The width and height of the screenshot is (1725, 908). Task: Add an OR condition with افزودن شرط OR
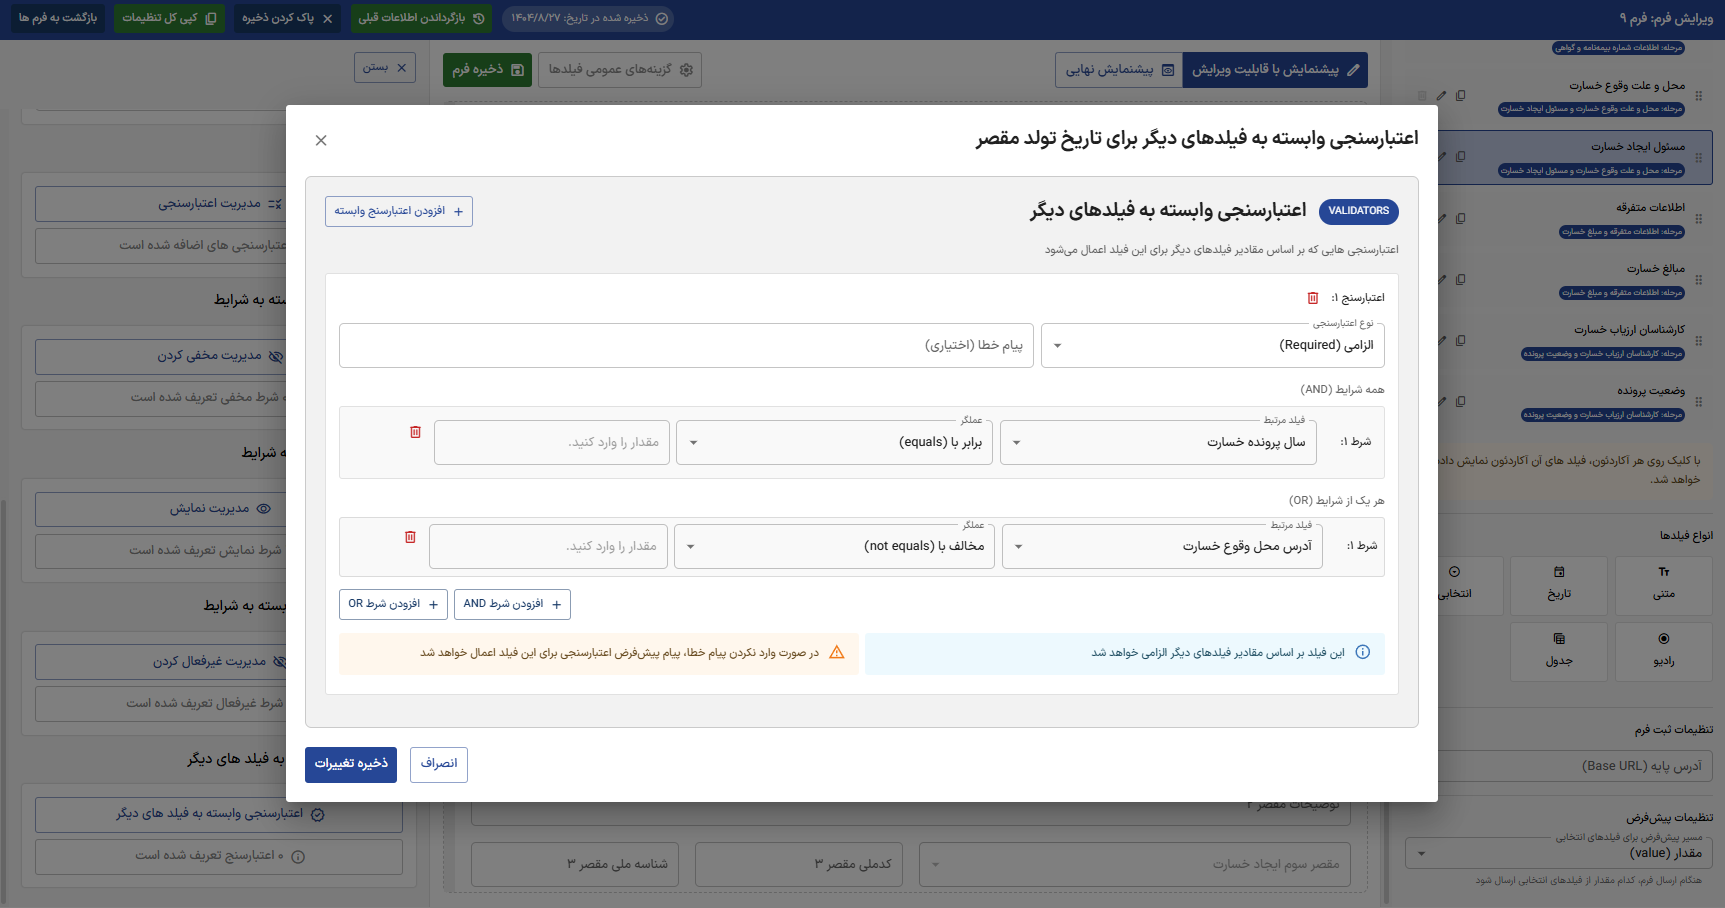[x=393, y=604]
